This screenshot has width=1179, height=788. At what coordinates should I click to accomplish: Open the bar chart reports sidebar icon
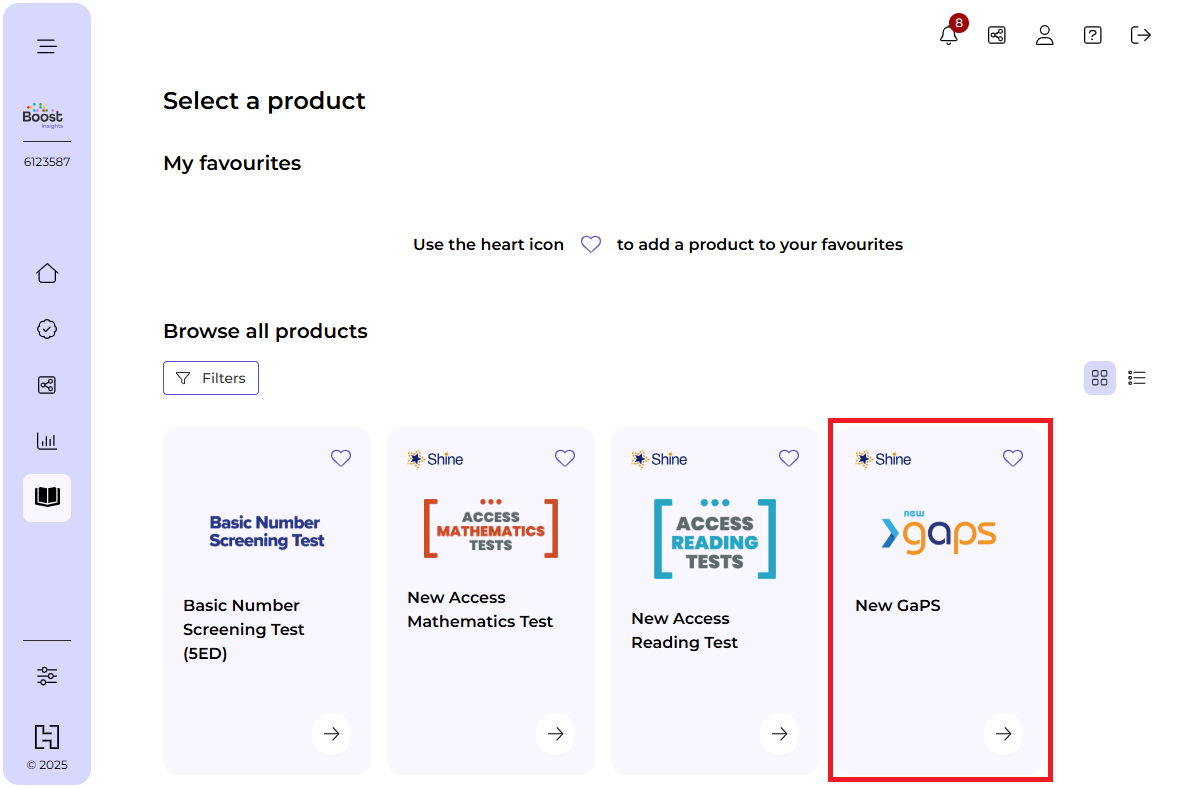[x=47, y=441]
